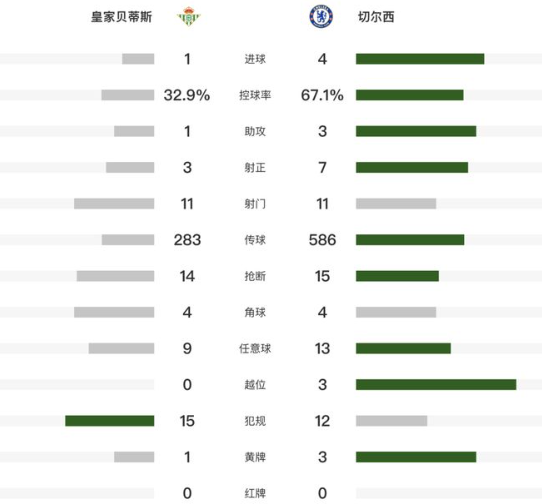The height and width of the screenshot is (504, 542).
Task: Click the 283 passes value
Action: click(x=187, y=240)
